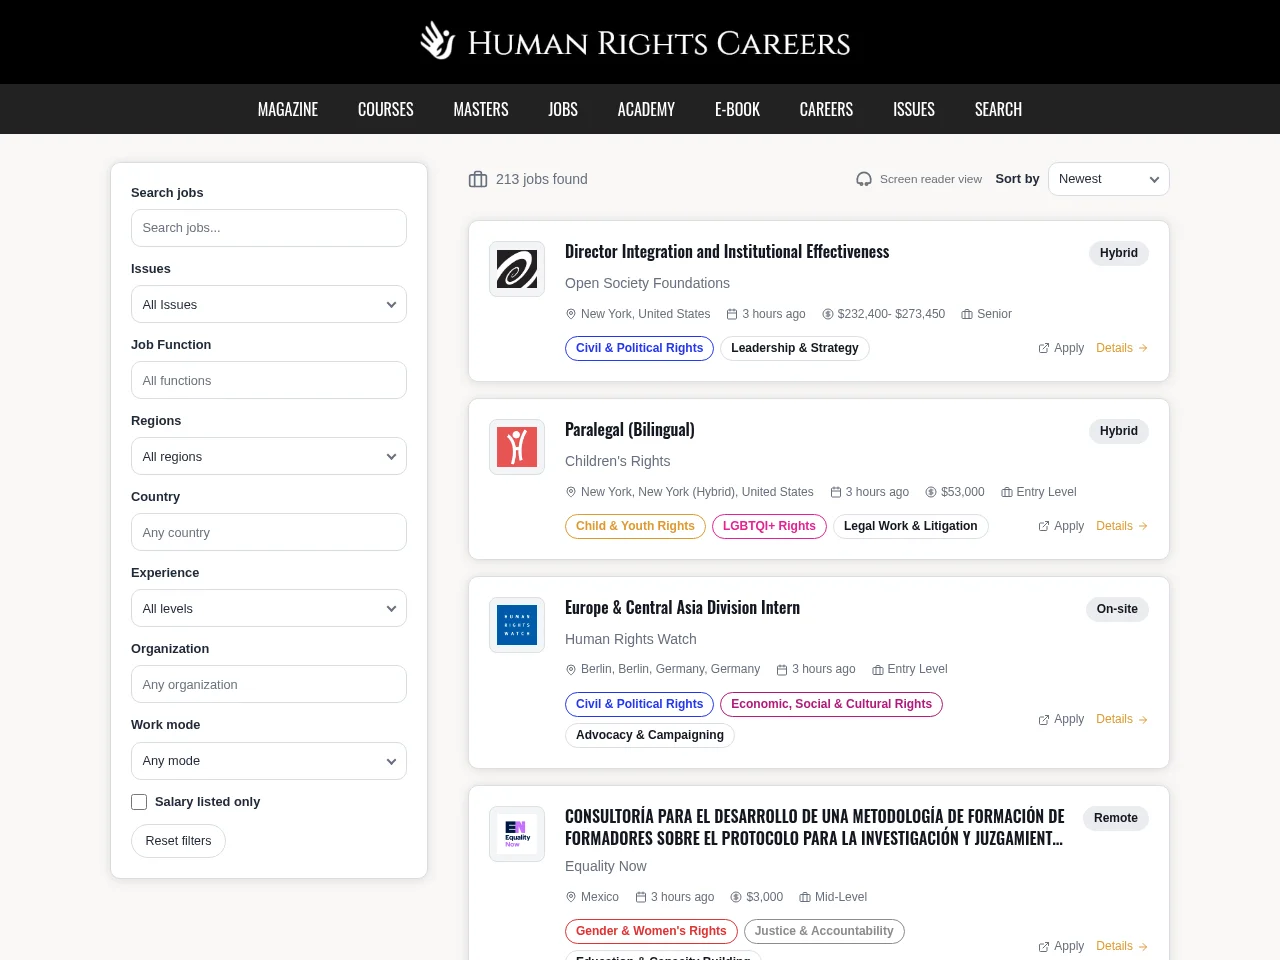
Task: Click the On-site badge on the Europe Intern job
Action: pyautogui.click(x=1117, y=609)
